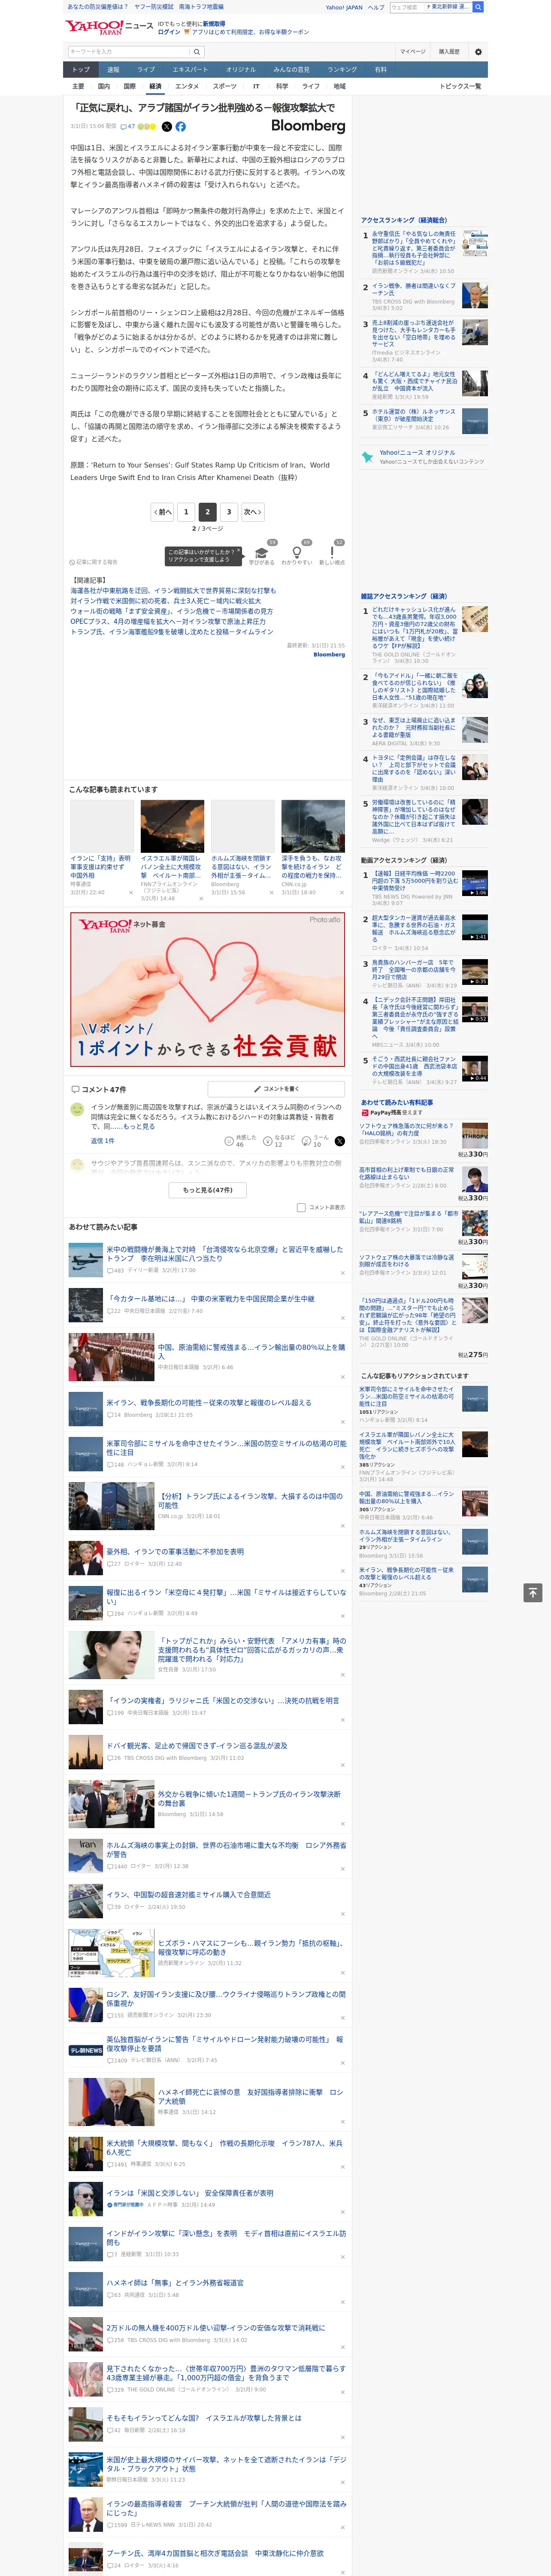Share the article on Facebook below headline
551x2576 pixels.
(x=181, y=127)
